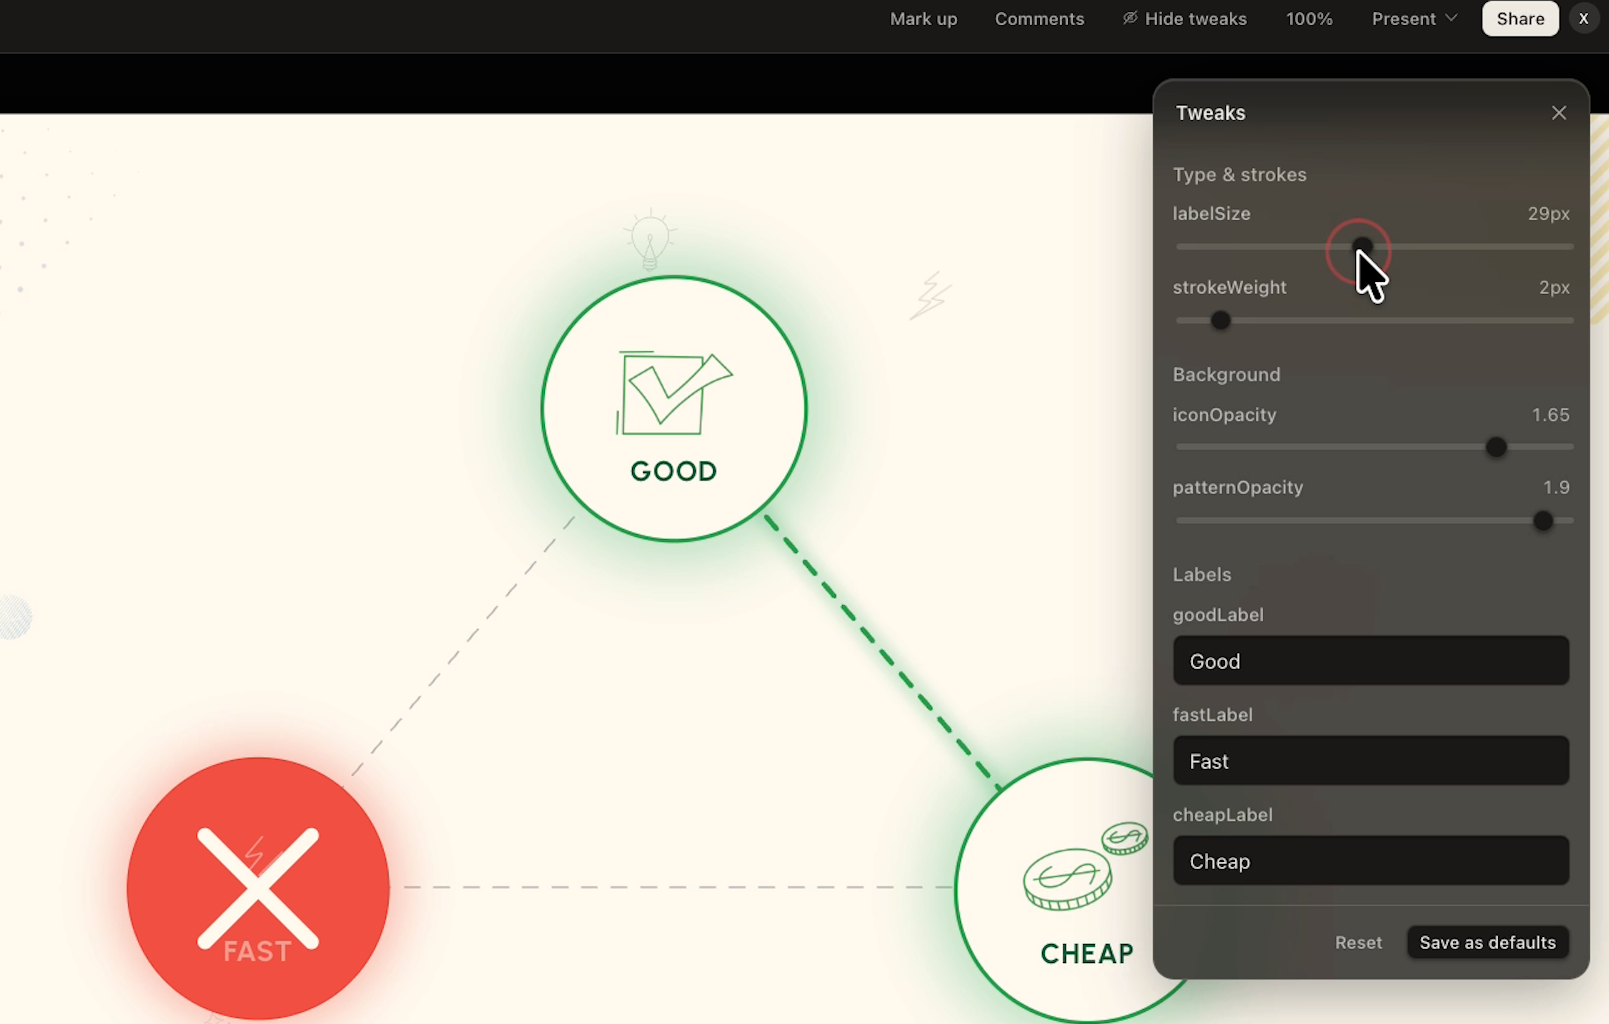Click the chevron next to Present

click(x=1451, y=18)
